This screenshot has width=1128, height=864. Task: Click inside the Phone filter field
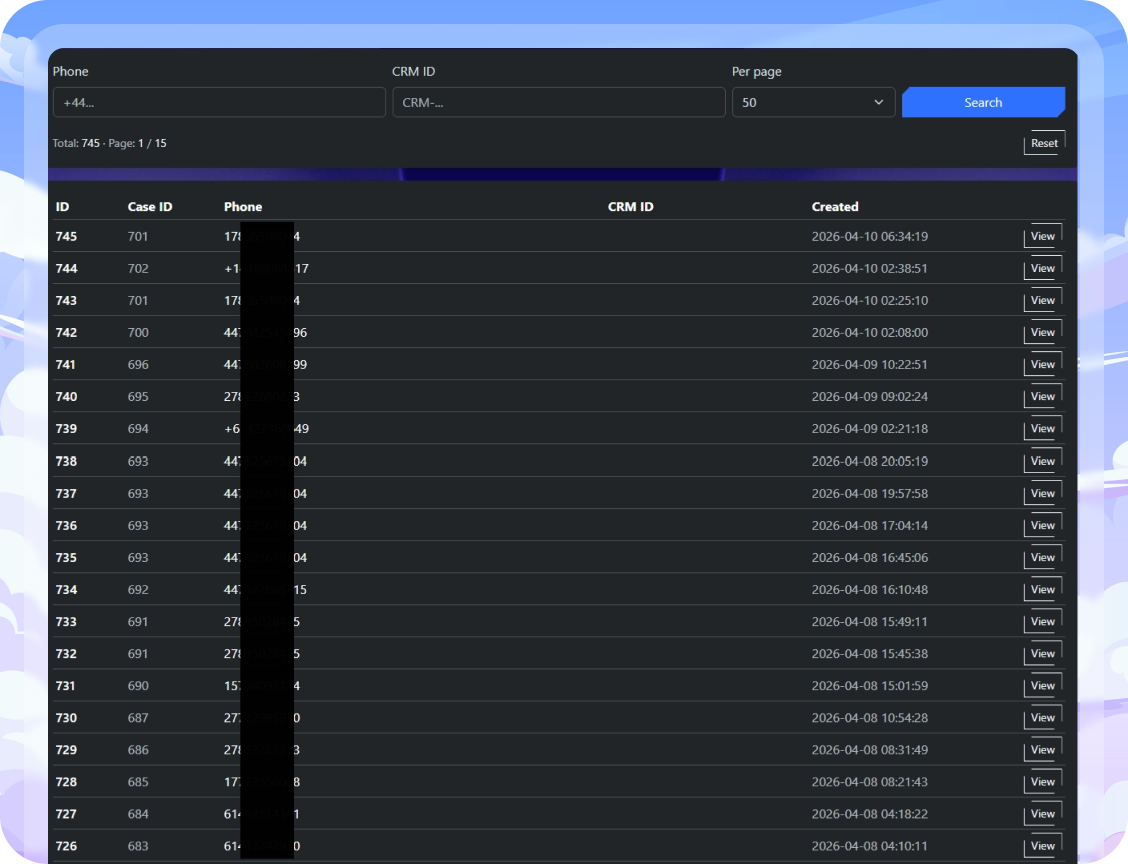coord(218,102)
